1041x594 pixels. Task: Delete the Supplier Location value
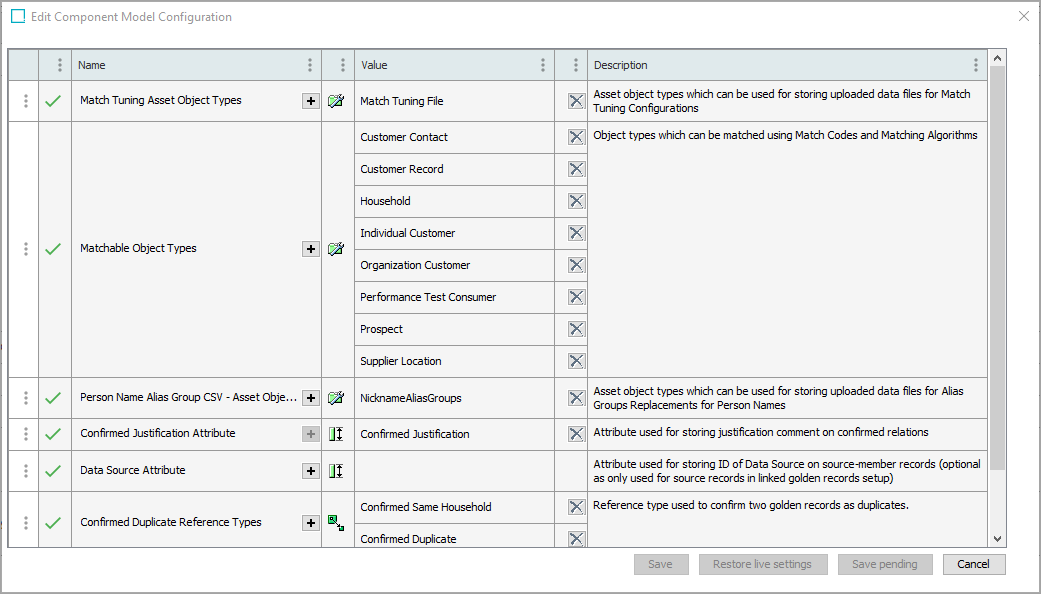pos(576,361)
